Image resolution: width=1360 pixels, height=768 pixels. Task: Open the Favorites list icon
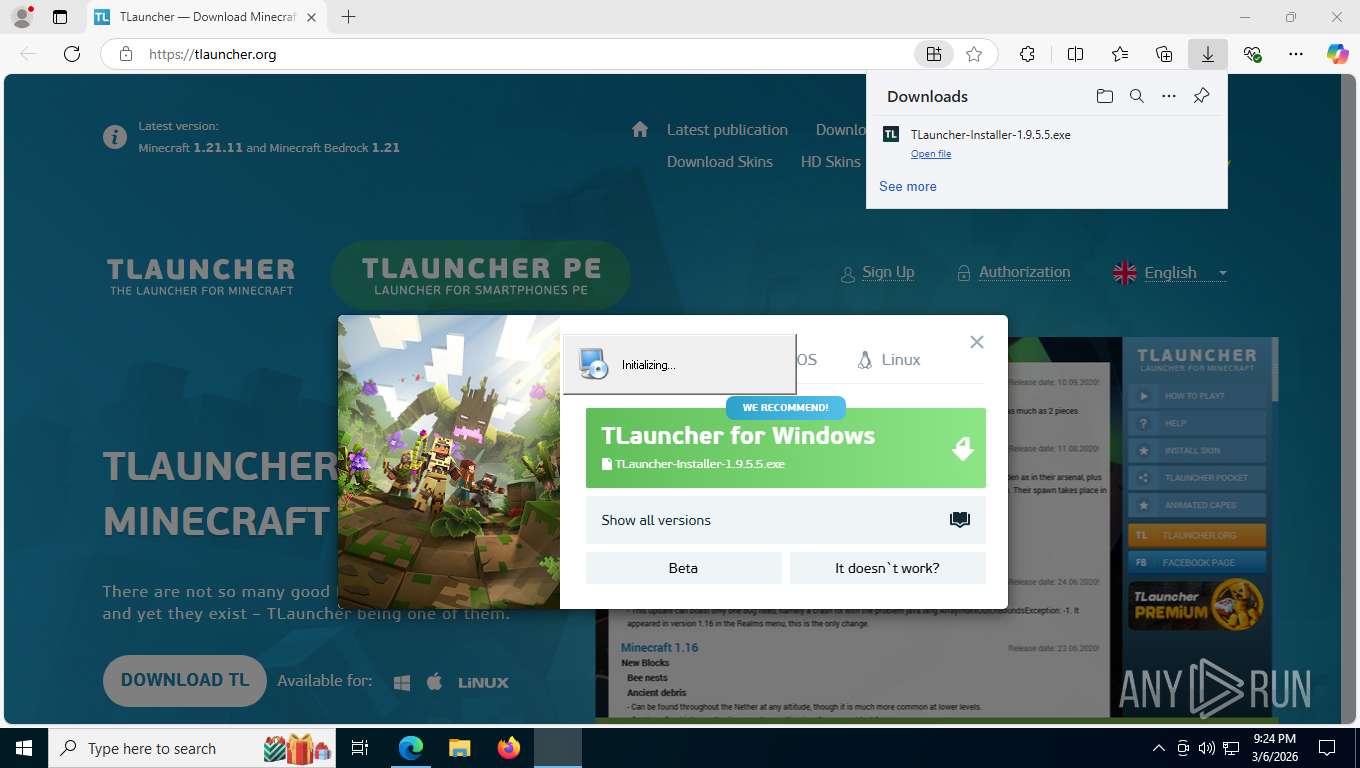coord(1120,54)
